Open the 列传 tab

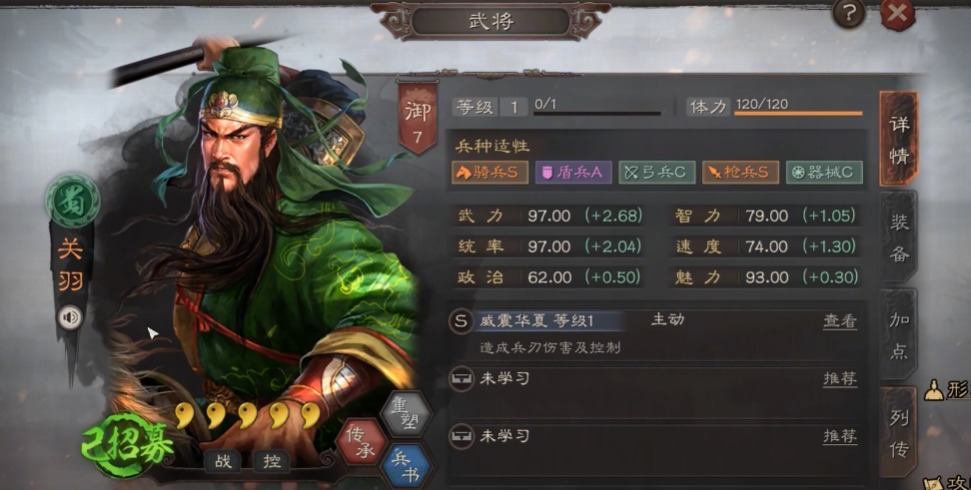click(899, 433)
